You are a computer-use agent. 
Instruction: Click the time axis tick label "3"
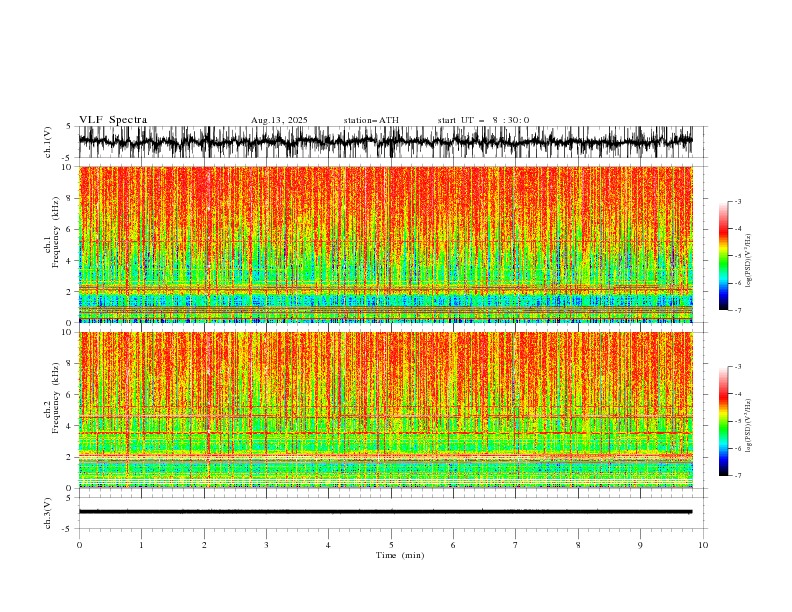266,545
